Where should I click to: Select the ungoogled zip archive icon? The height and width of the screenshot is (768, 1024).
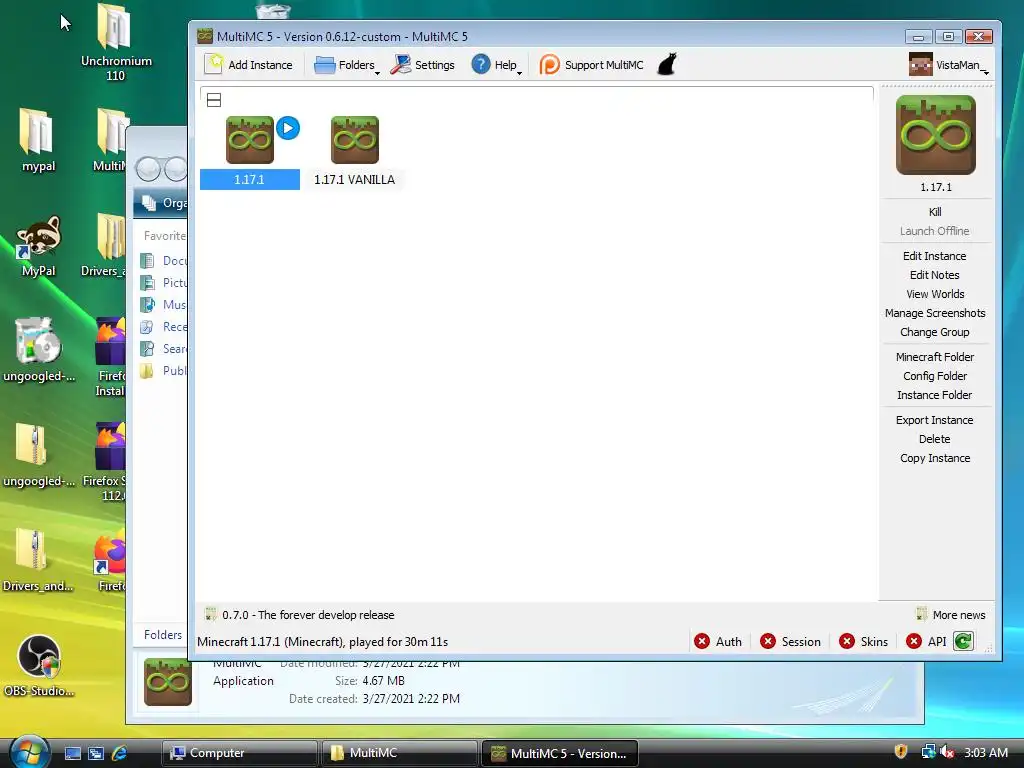point(38,455)
